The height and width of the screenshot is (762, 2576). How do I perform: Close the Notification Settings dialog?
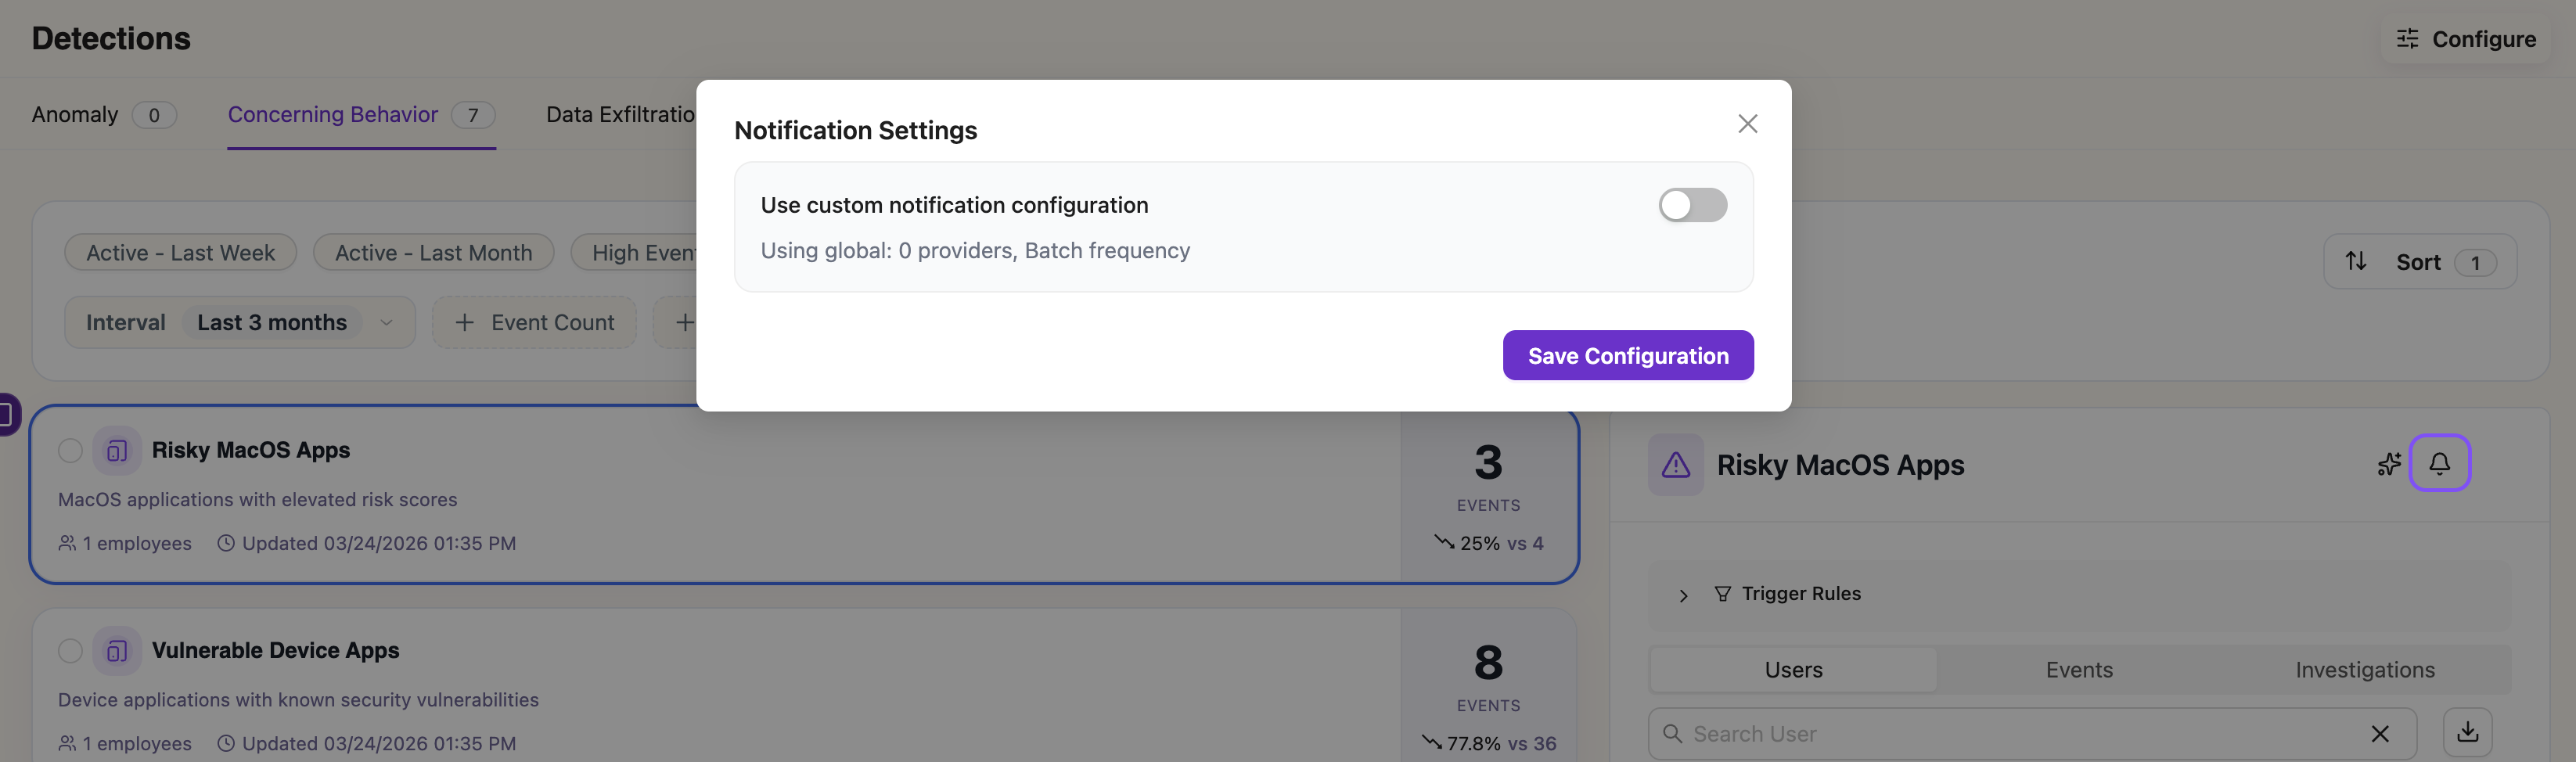(1747, 124)
